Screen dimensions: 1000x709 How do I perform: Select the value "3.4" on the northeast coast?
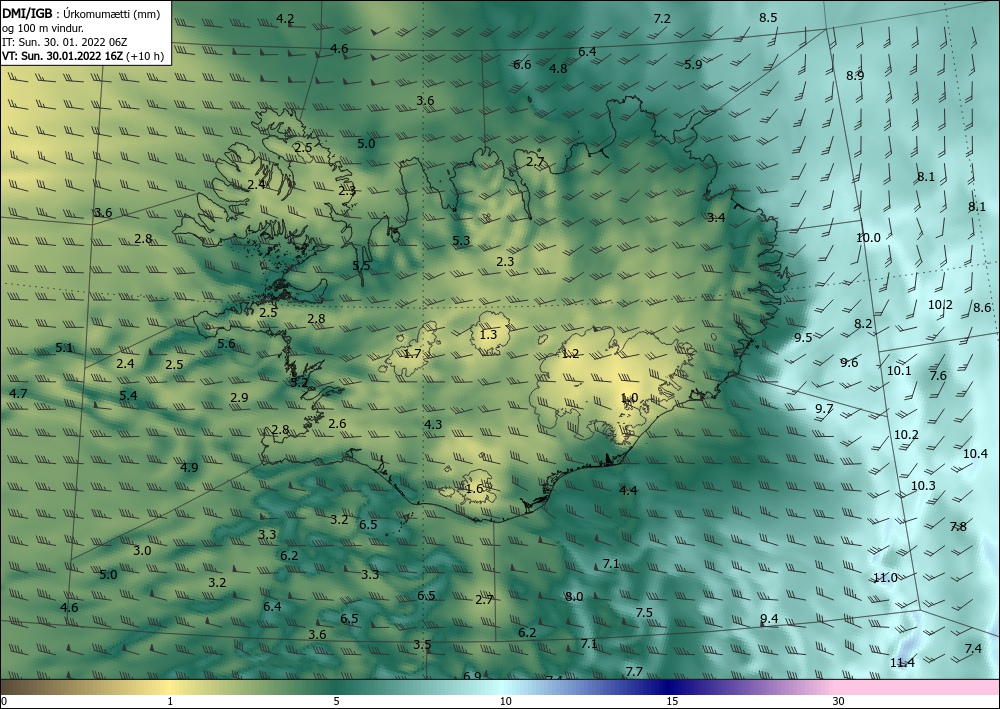tap(716, 217)
